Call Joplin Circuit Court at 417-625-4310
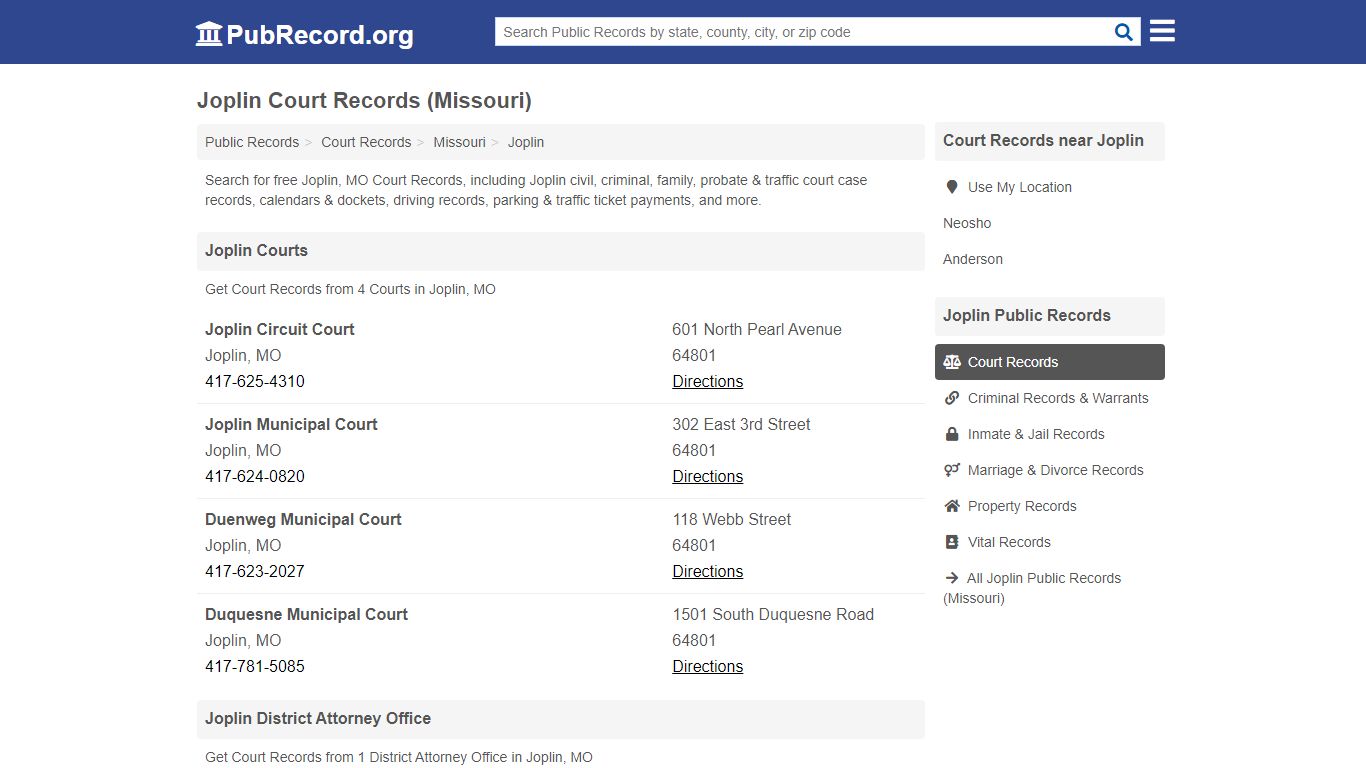This screenshot has height=768, width=1366. [255, 381]
